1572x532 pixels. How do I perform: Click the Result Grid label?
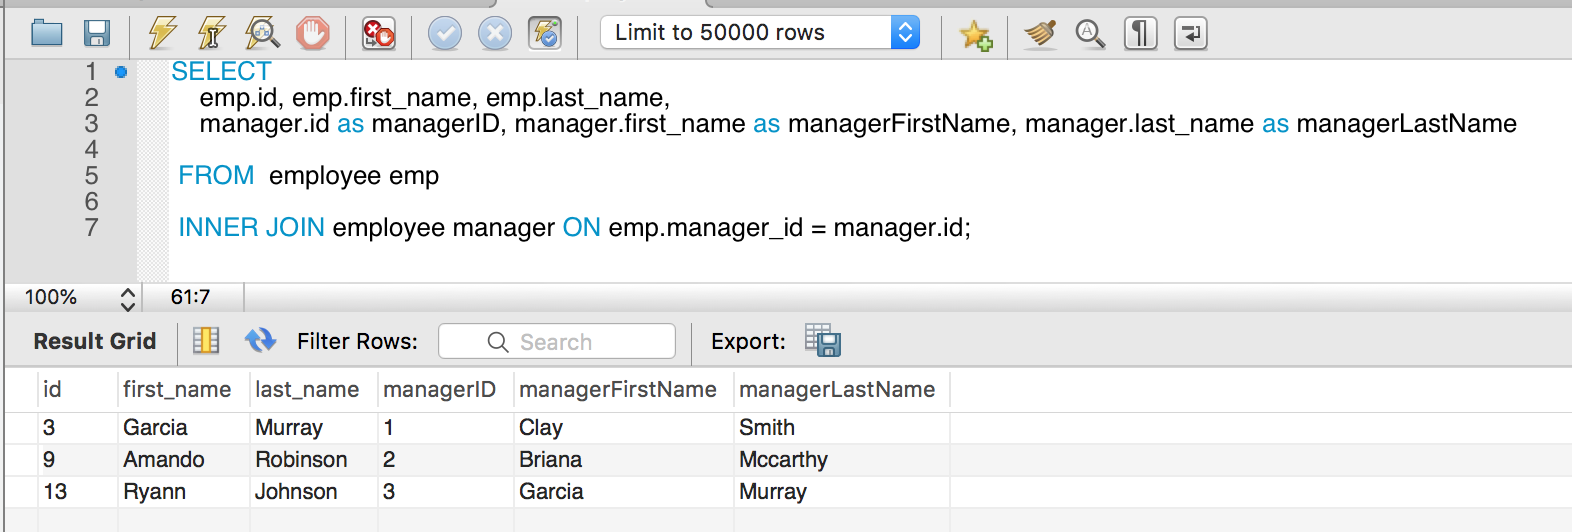coord(95,341)
